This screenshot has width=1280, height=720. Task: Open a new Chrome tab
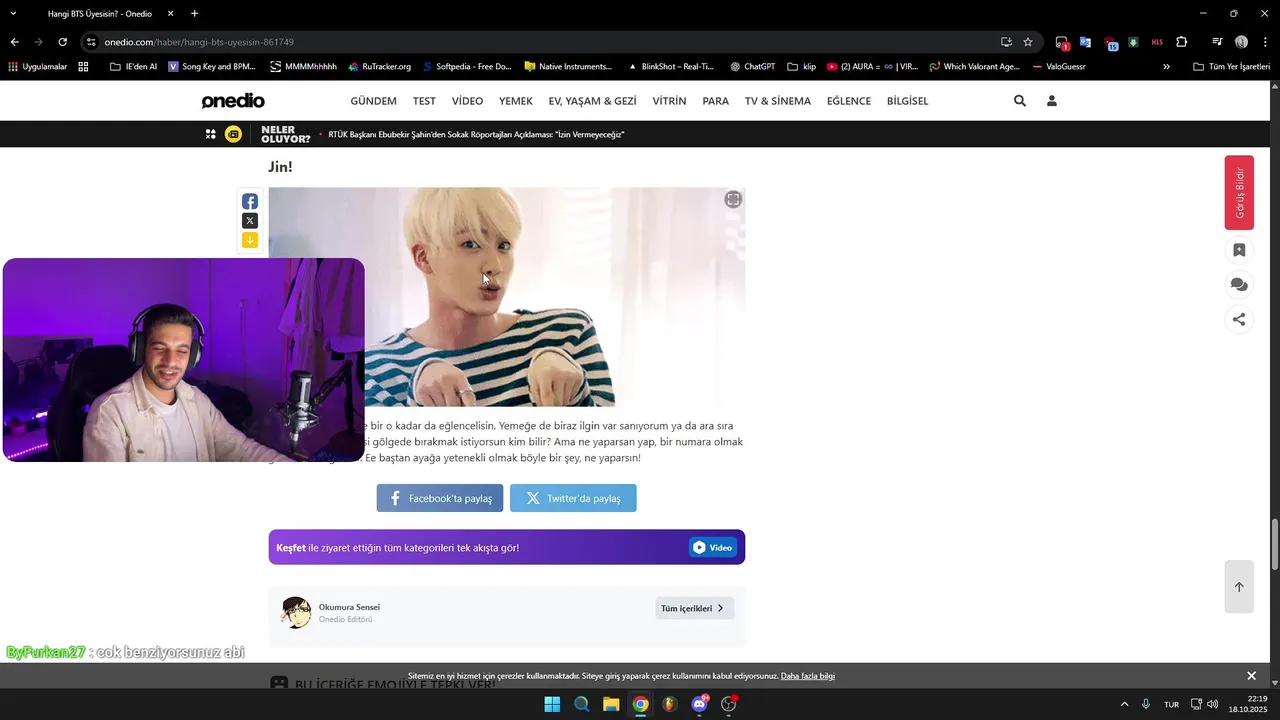(x=194, y=14)
